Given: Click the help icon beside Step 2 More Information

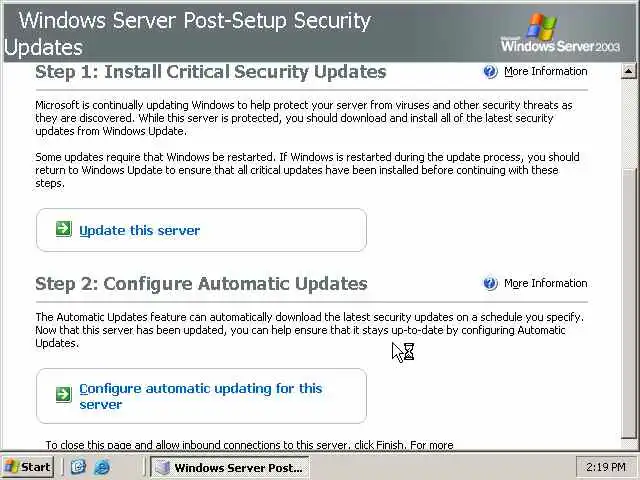Looking at the screenshot, I should tap(490, 284).
